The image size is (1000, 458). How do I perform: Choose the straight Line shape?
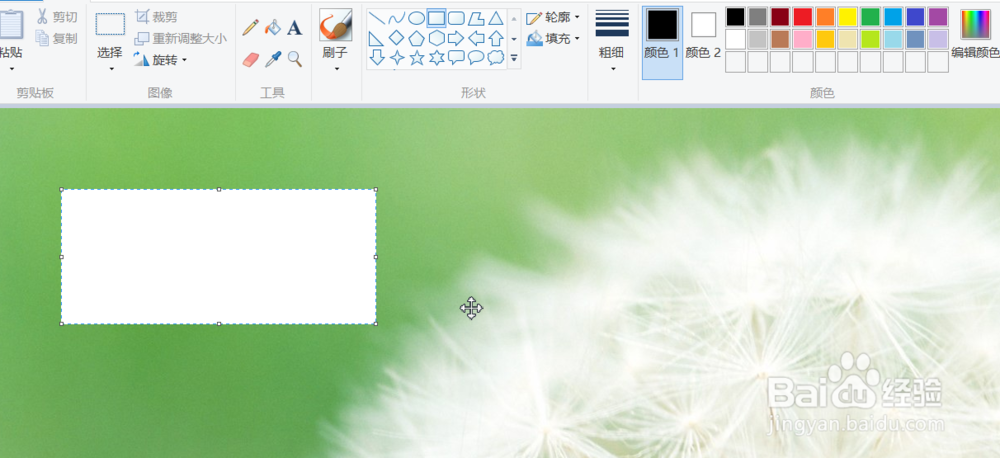pos(377,18)
